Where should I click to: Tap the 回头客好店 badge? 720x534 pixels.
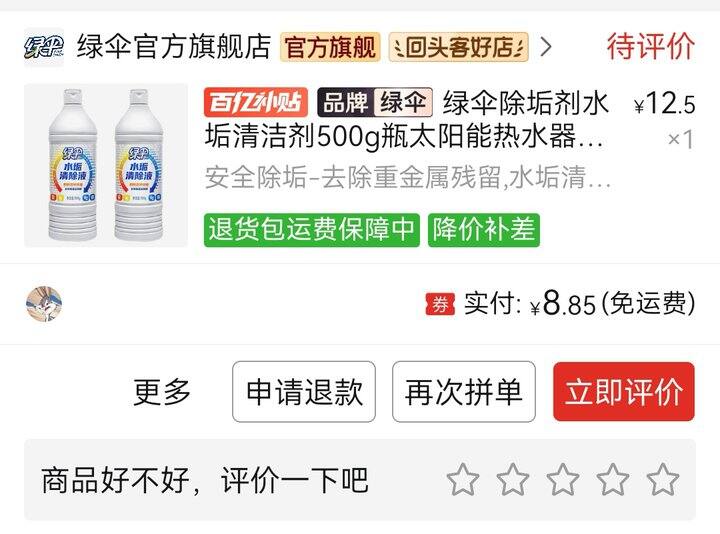click(458, 47)
